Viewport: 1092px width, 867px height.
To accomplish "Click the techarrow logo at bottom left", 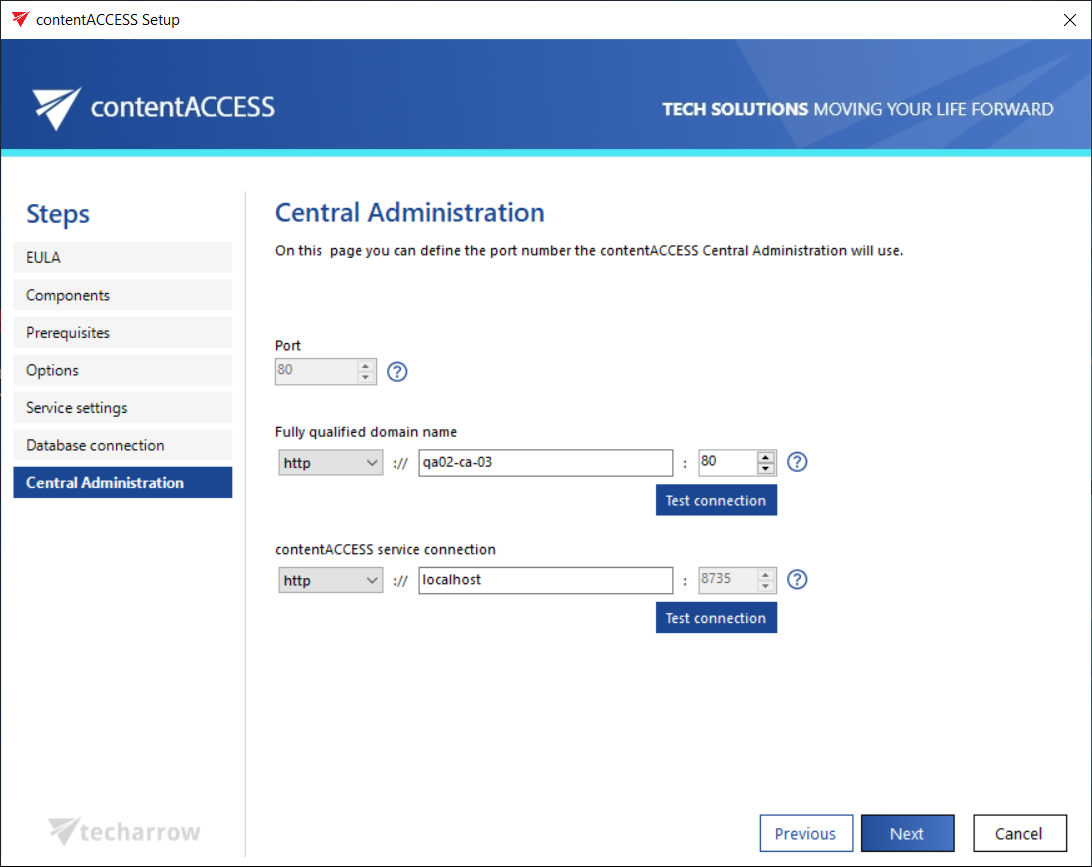I will click(125, 831).
